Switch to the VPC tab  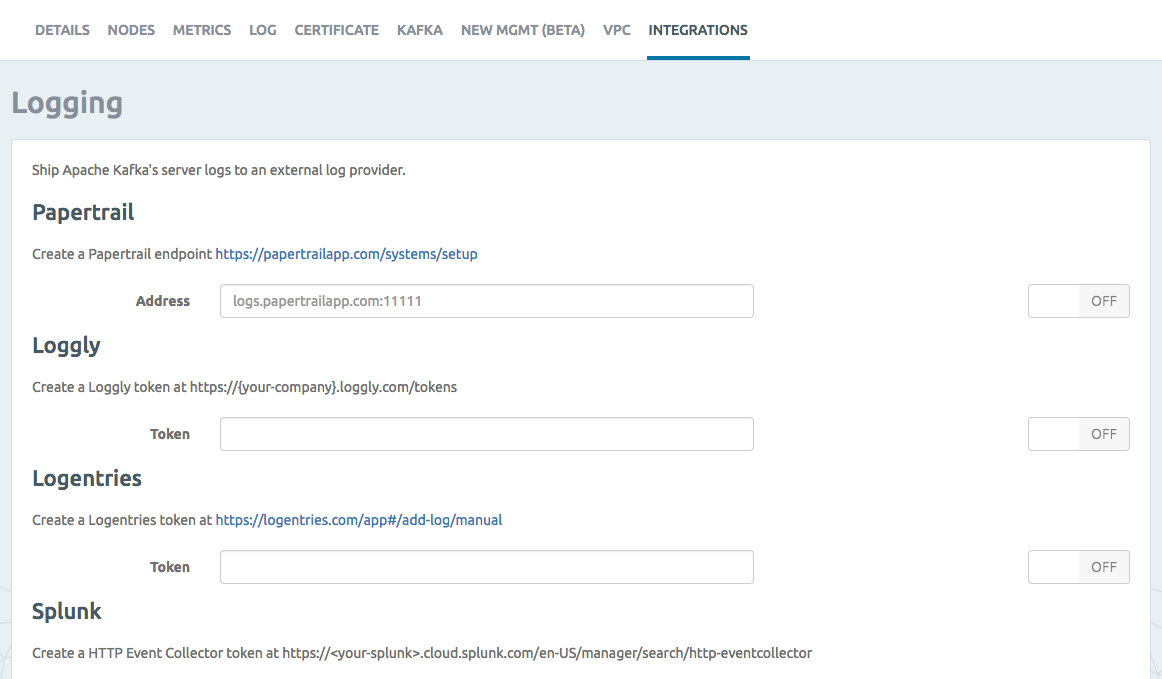click(617, 30)
